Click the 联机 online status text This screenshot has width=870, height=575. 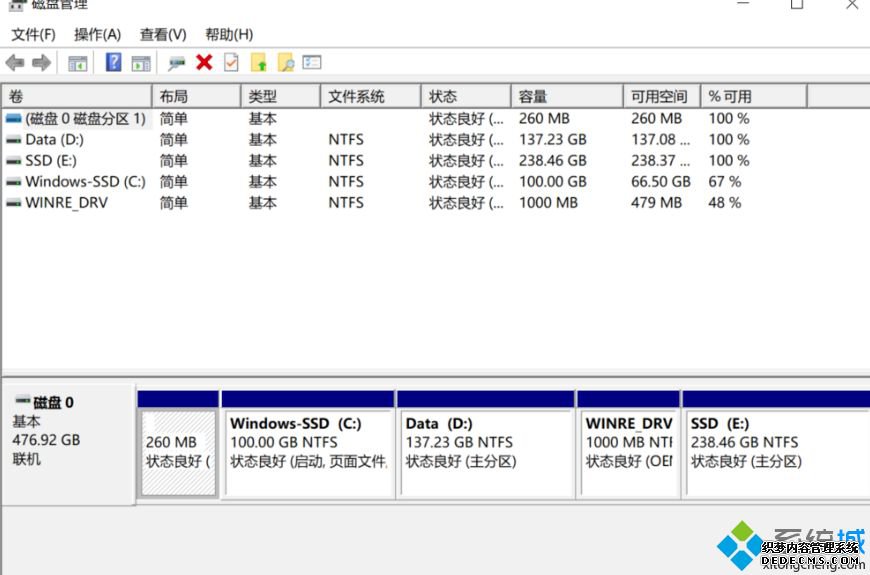26,459
